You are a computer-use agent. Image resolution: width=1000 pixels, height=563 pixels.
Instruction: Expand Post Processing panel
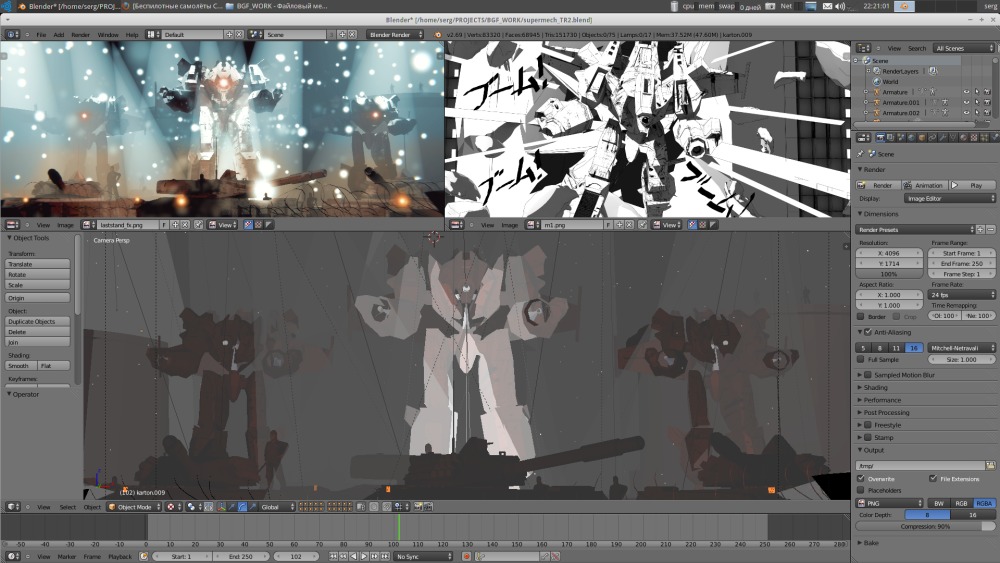pos(886,413)
